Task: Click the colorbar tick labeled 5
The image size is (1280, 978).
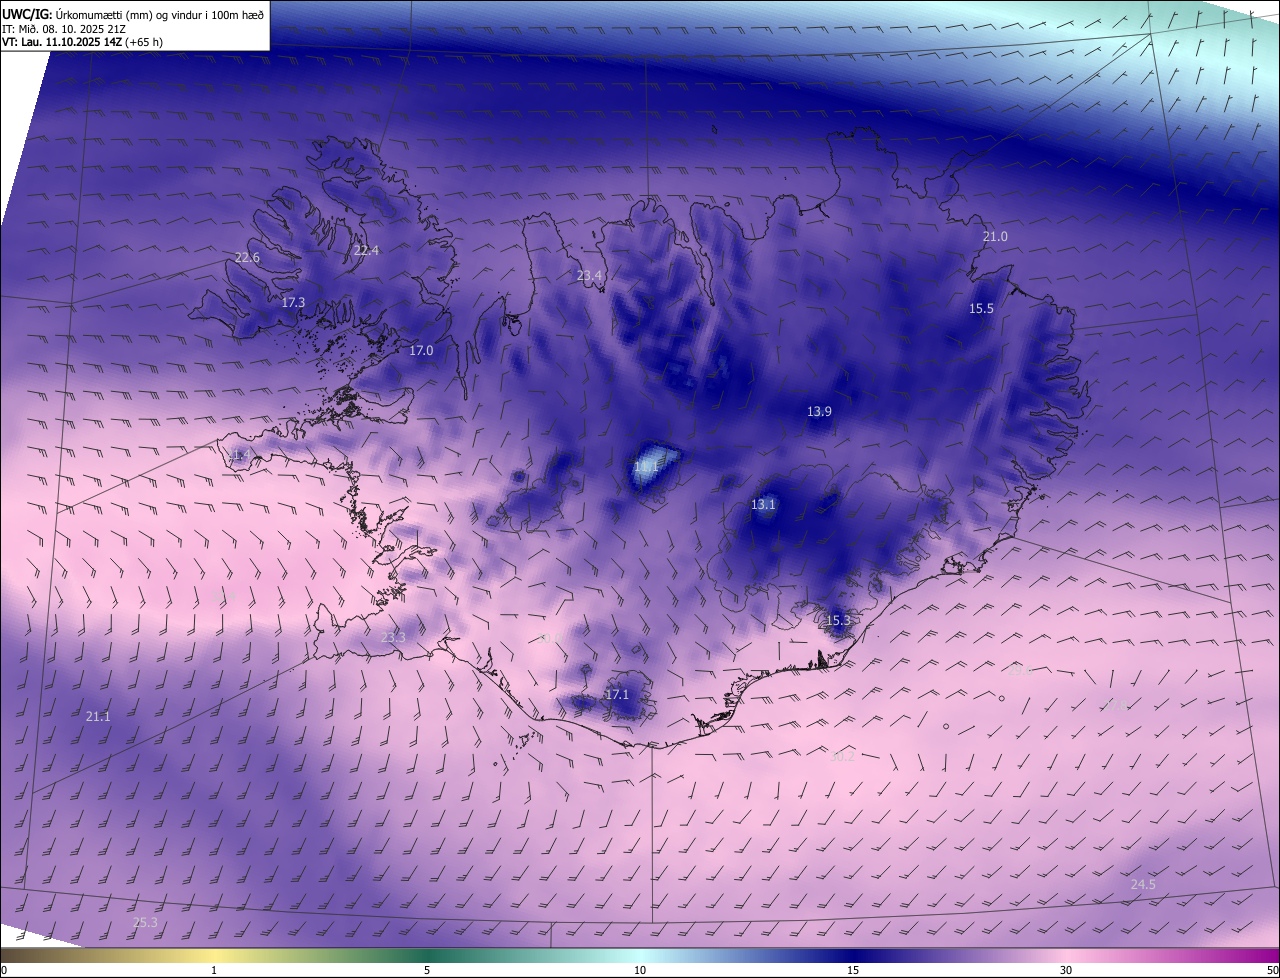Action: 427,970
